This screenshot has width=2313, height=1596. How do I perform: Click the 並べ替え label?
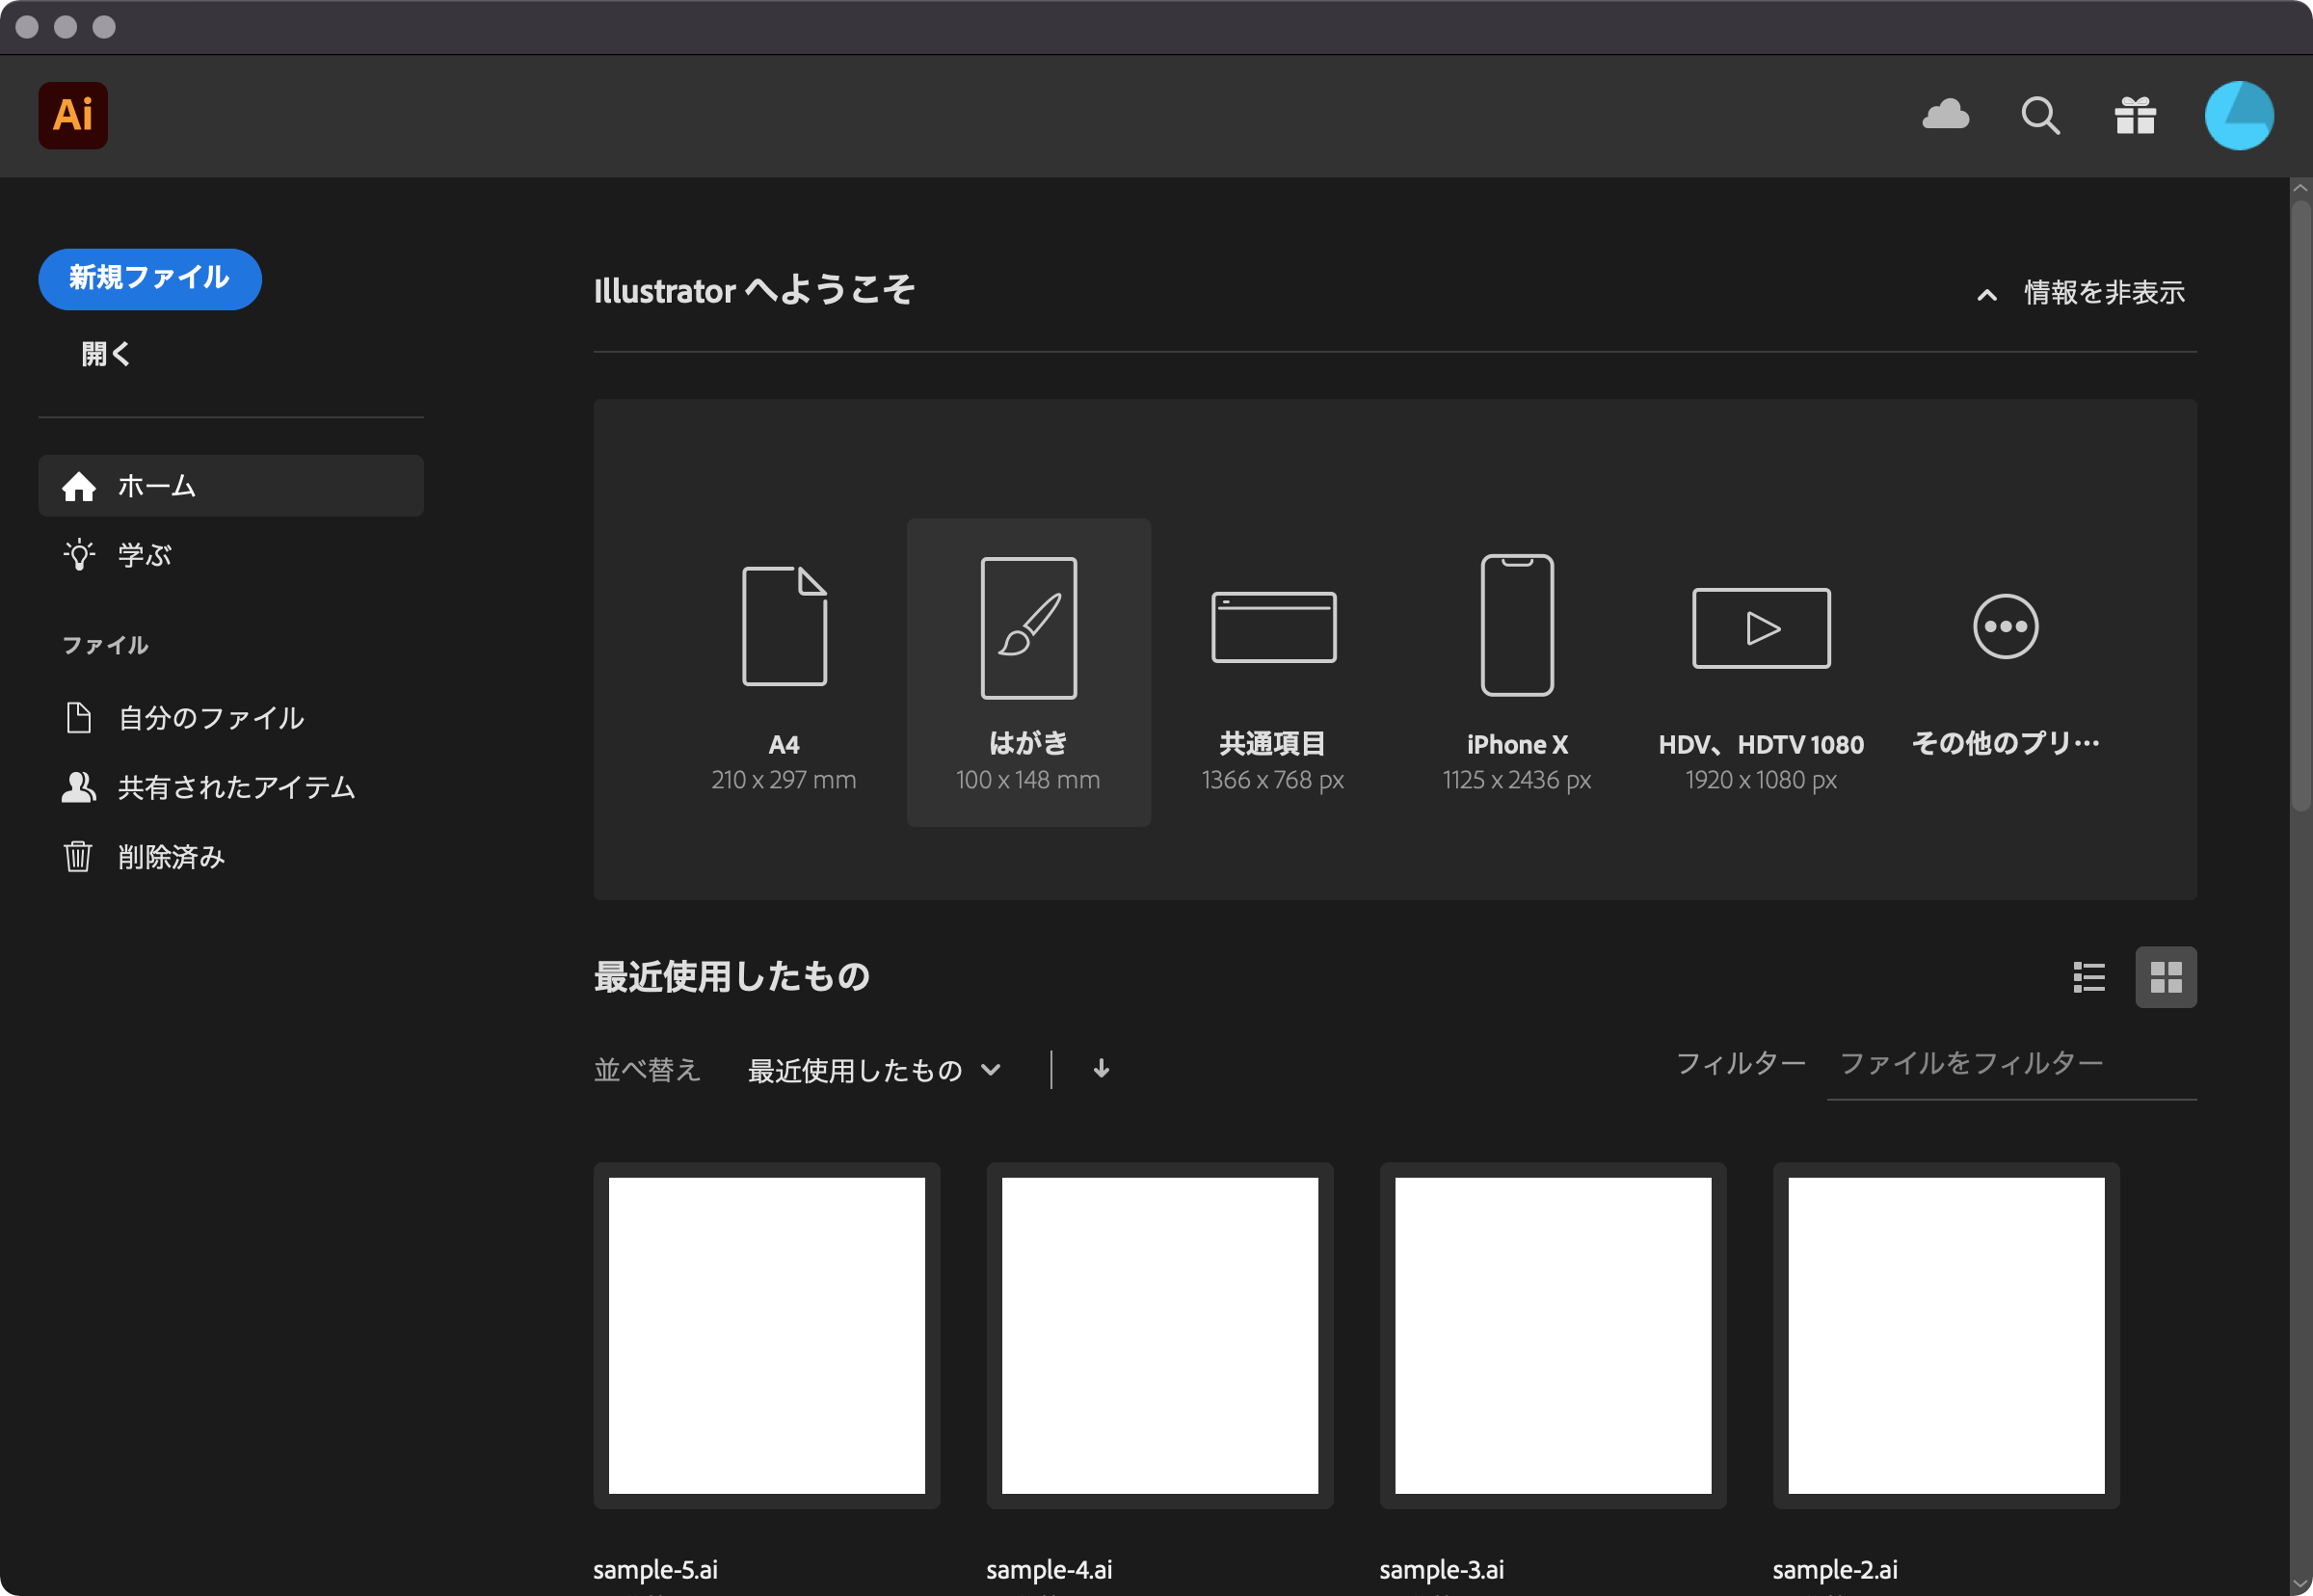(647, 1070)
